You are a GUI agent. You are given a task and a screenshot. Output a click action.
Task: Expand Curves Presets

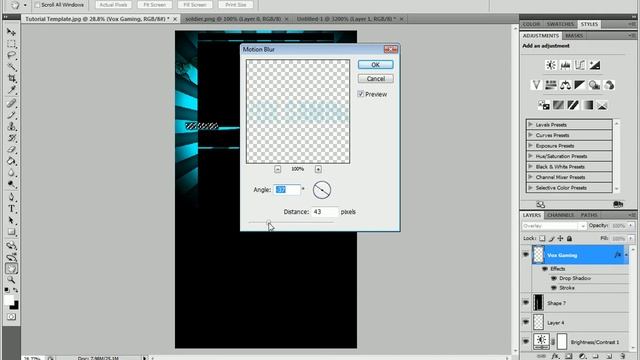[x=530, y=135]
